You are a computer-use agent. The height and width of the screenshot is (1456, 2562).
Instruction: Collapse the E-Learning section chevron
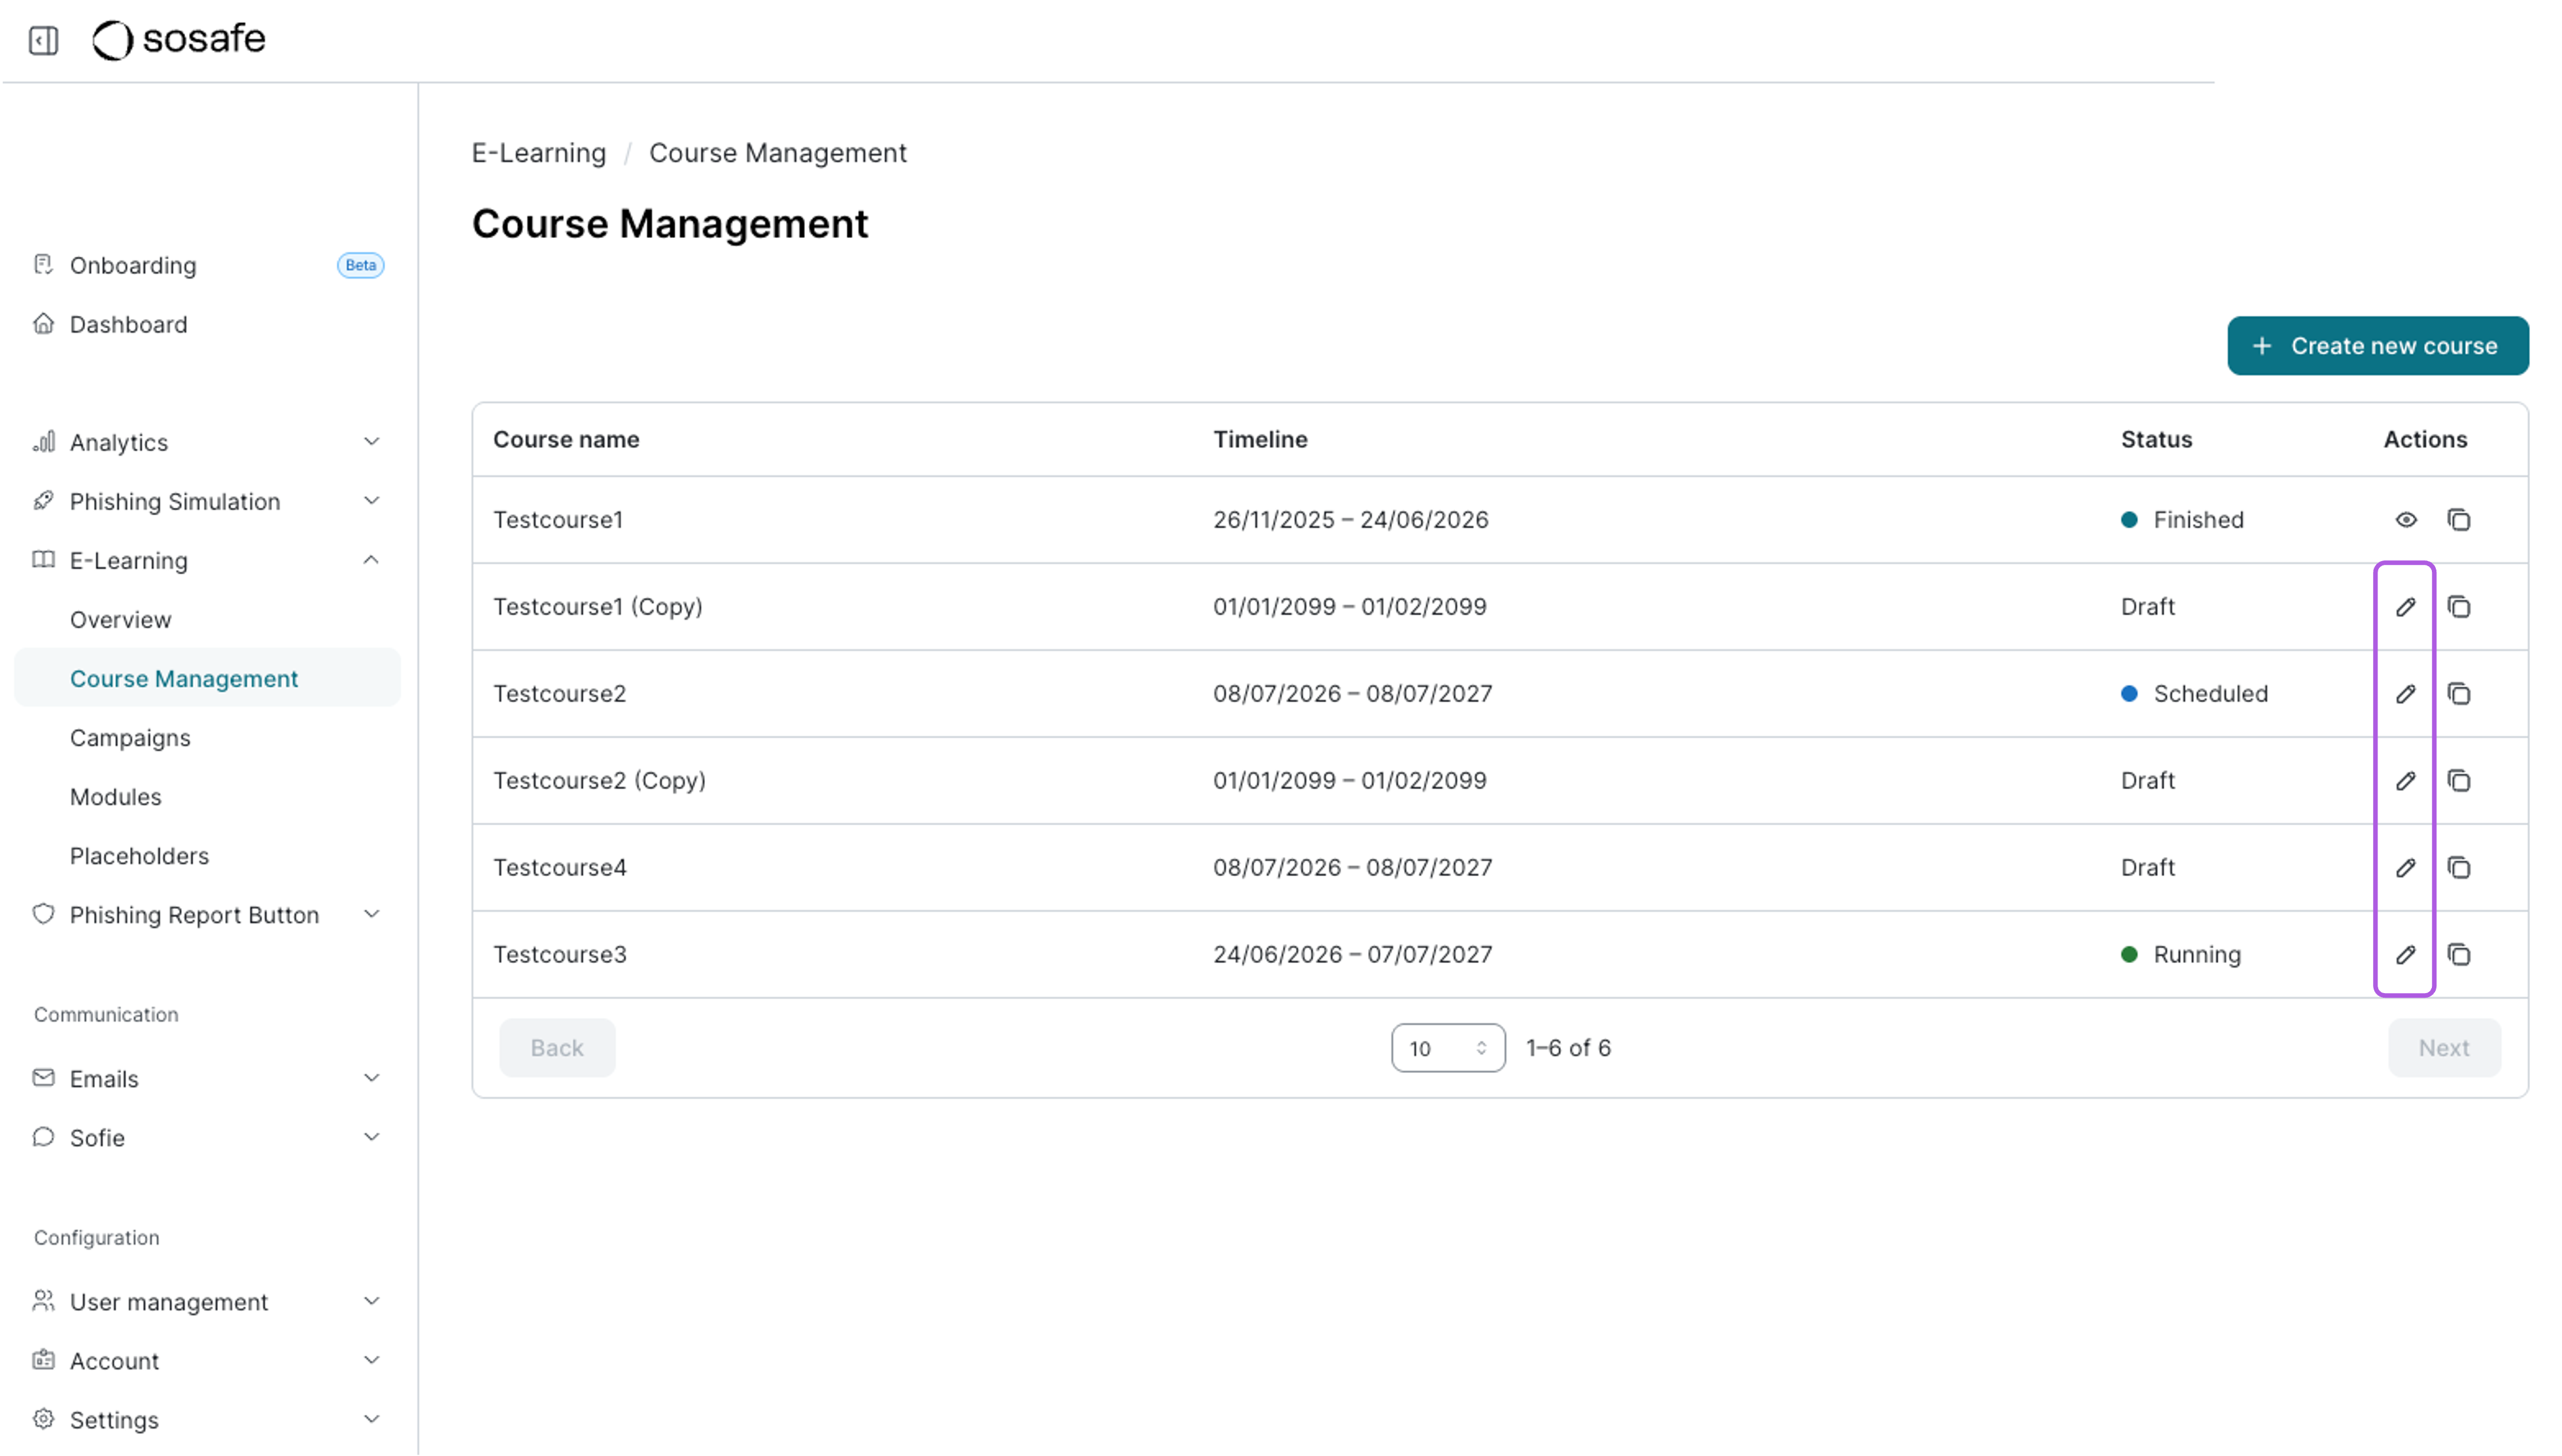pos(371,559)
